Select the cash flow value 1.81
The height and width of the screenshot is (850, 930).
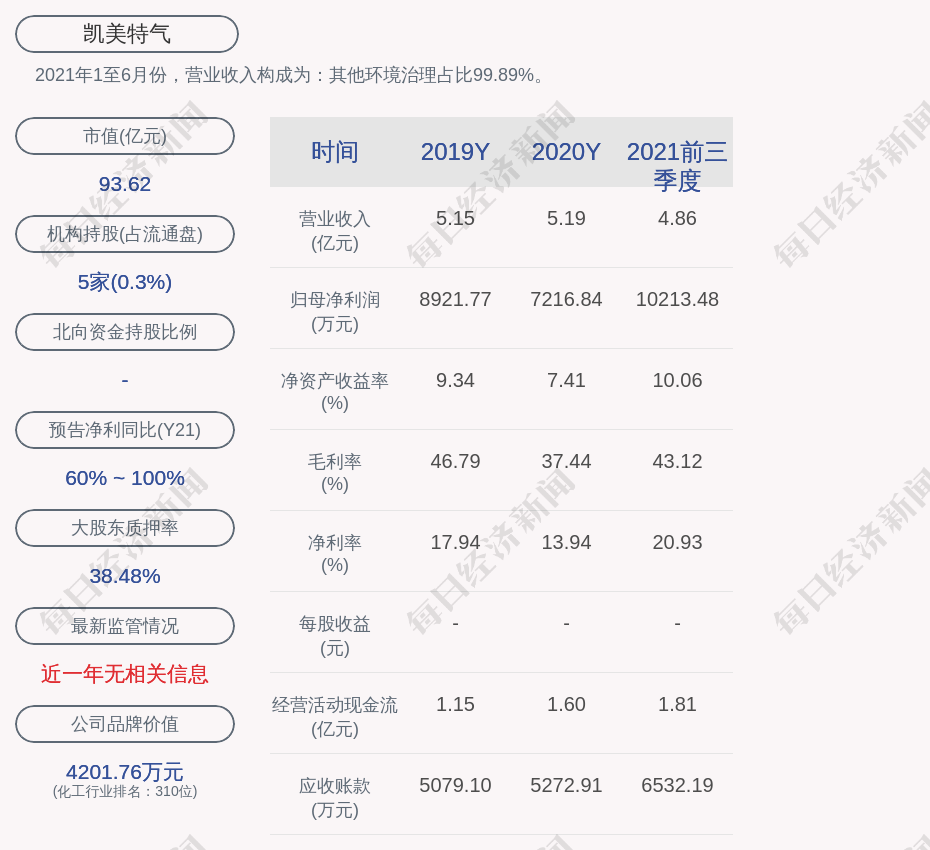tap(677, 704)
